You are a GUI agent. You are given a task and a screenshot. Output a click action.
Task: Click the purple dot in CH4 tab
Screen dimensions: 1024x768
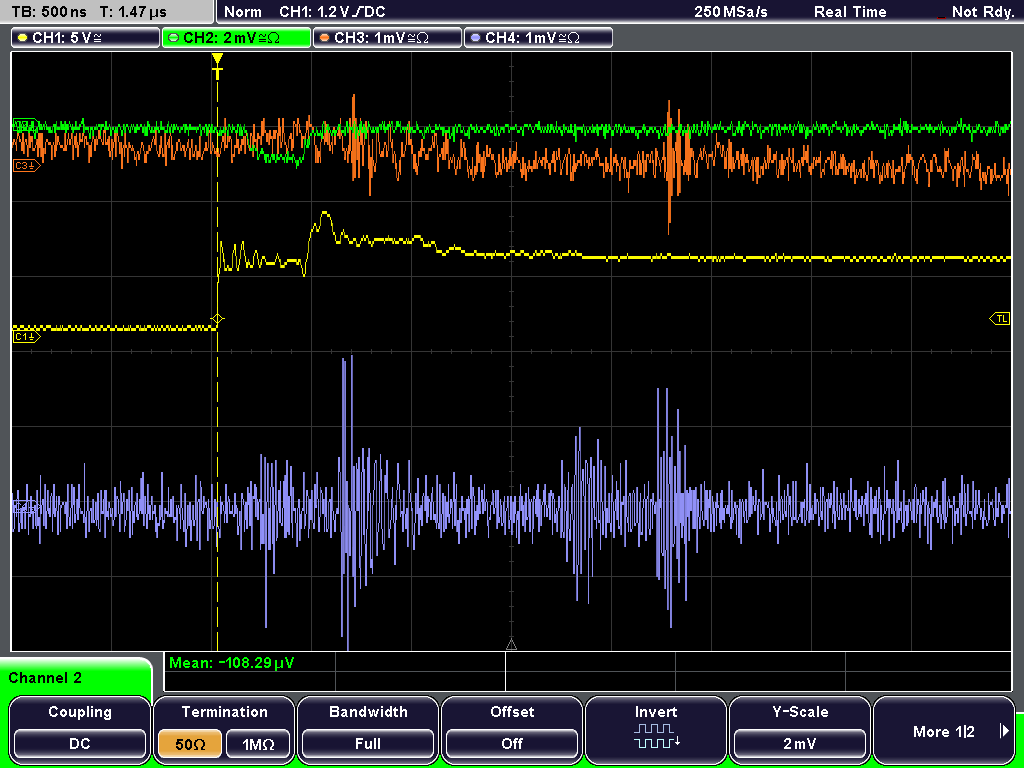click(475, 38)
